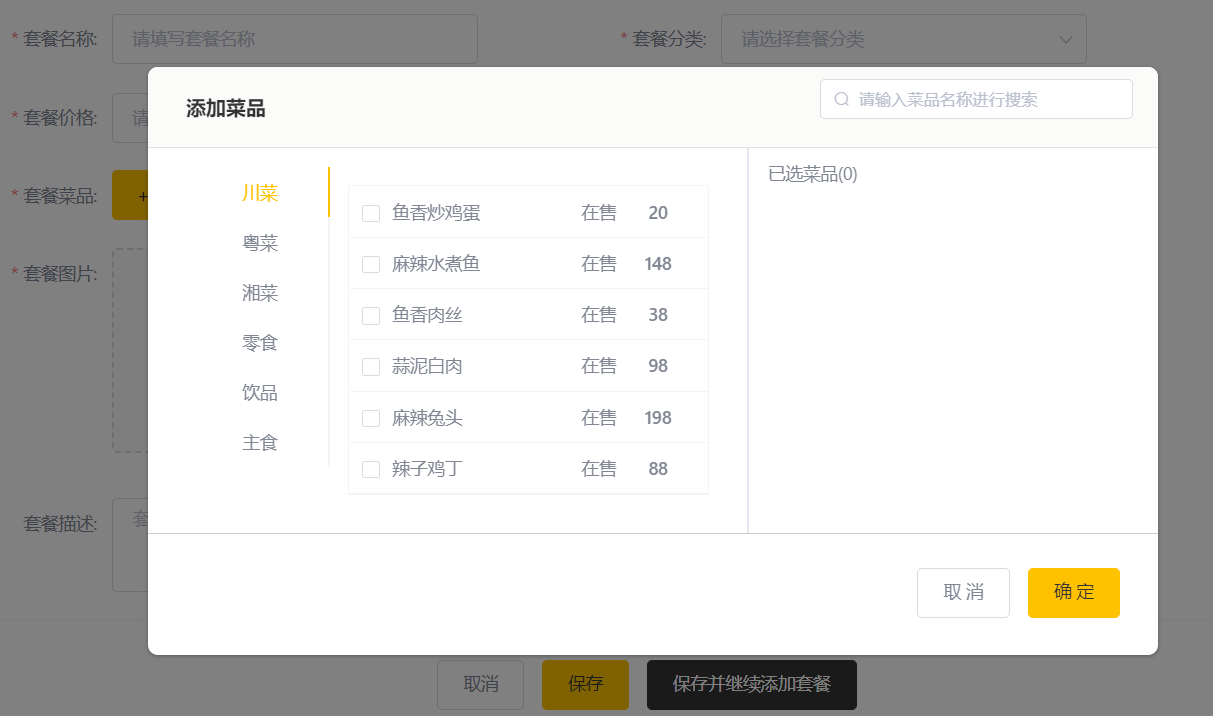Select the 湘菜 category tab
1213x716 pixels.
coord(260,293)
